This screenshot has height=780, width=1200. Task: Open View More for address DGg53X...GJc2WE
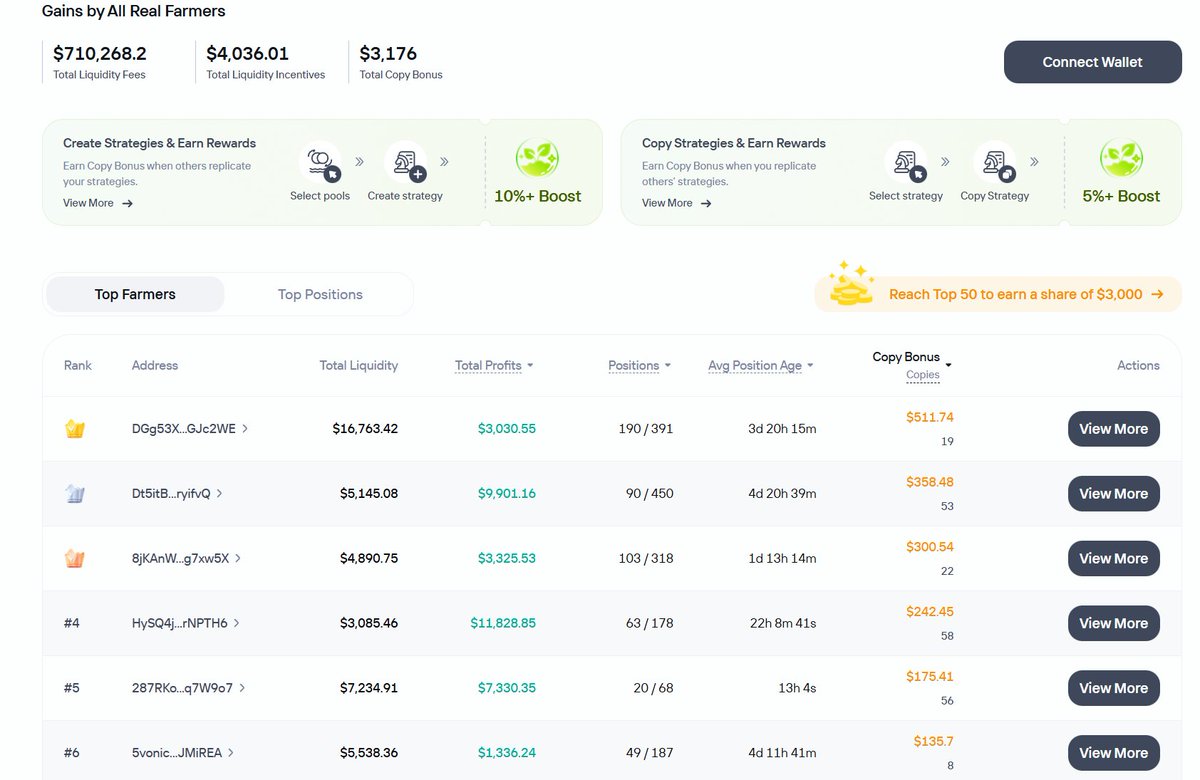(1113, 429)
